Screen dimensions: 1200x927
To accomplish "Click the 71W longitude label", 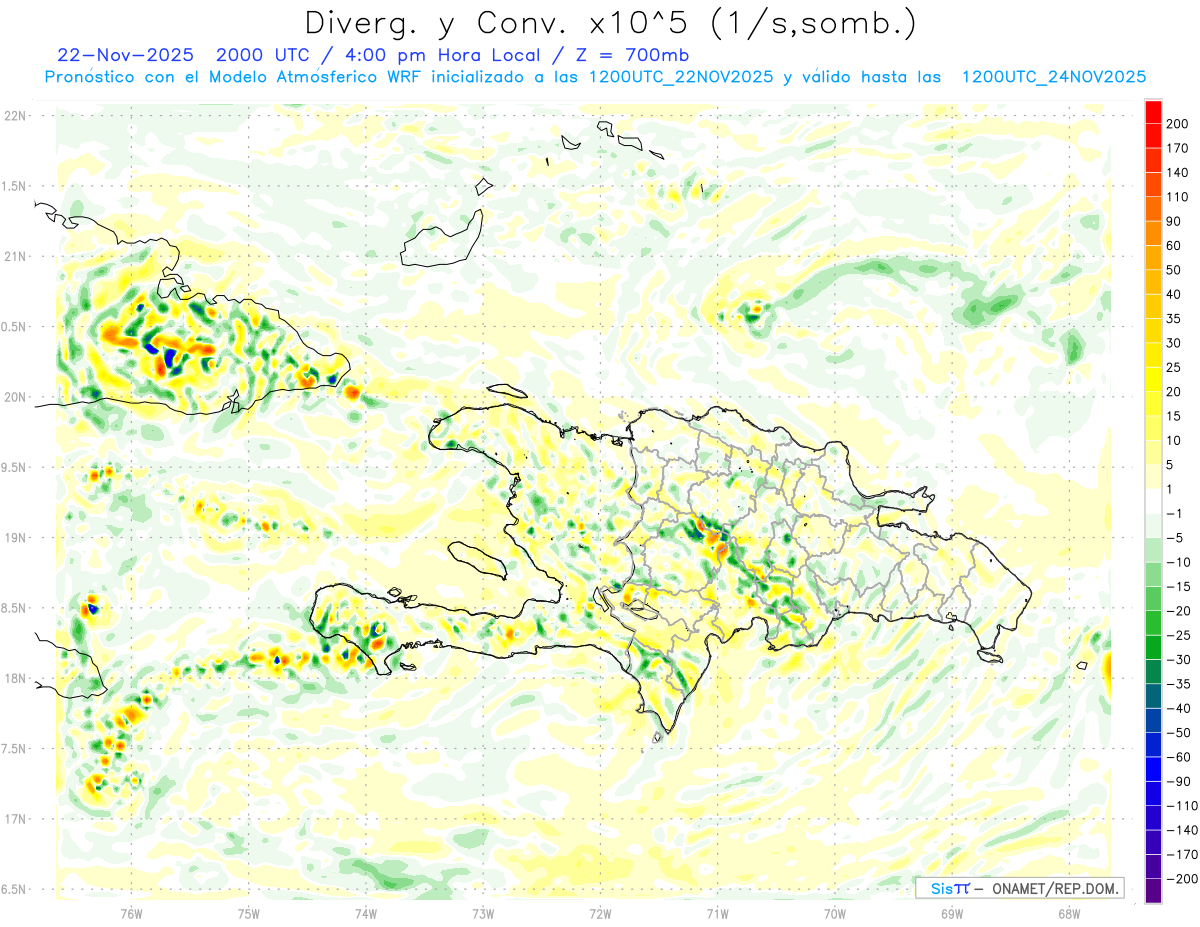I will coord(717,913).
